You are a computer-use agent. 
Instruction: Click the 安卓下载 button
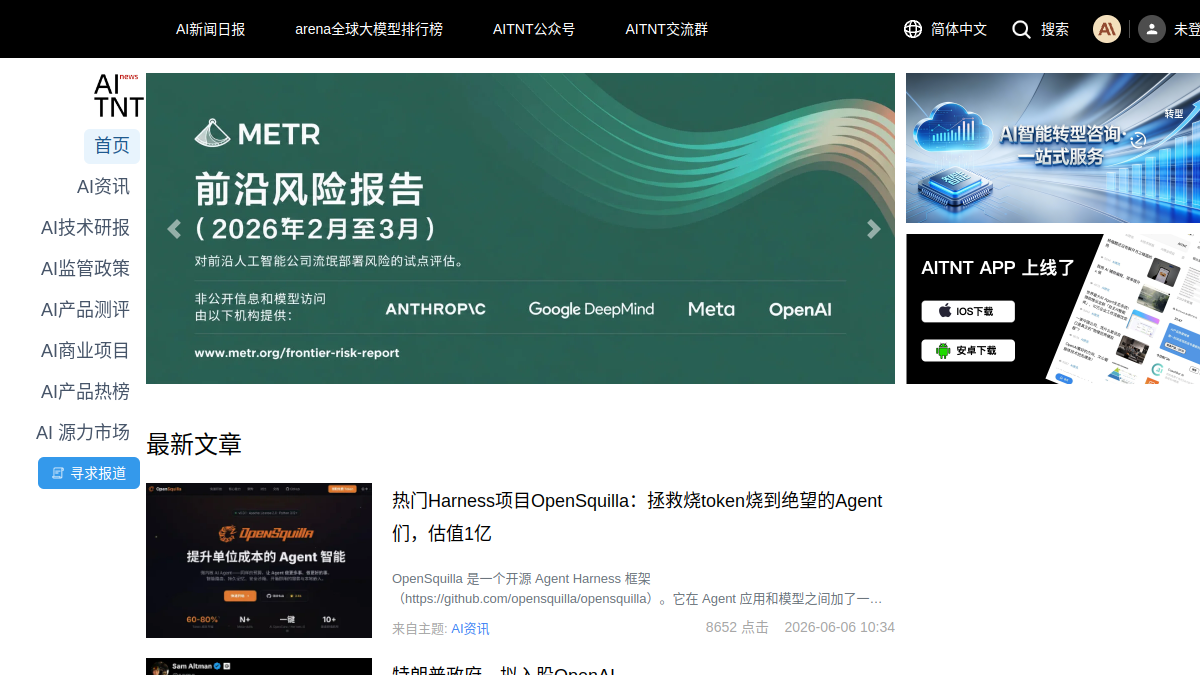968,350
